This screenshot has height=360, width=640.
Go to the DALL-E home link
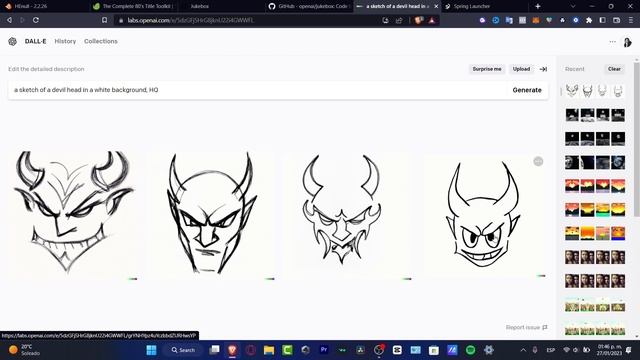[x=36, y=41]
